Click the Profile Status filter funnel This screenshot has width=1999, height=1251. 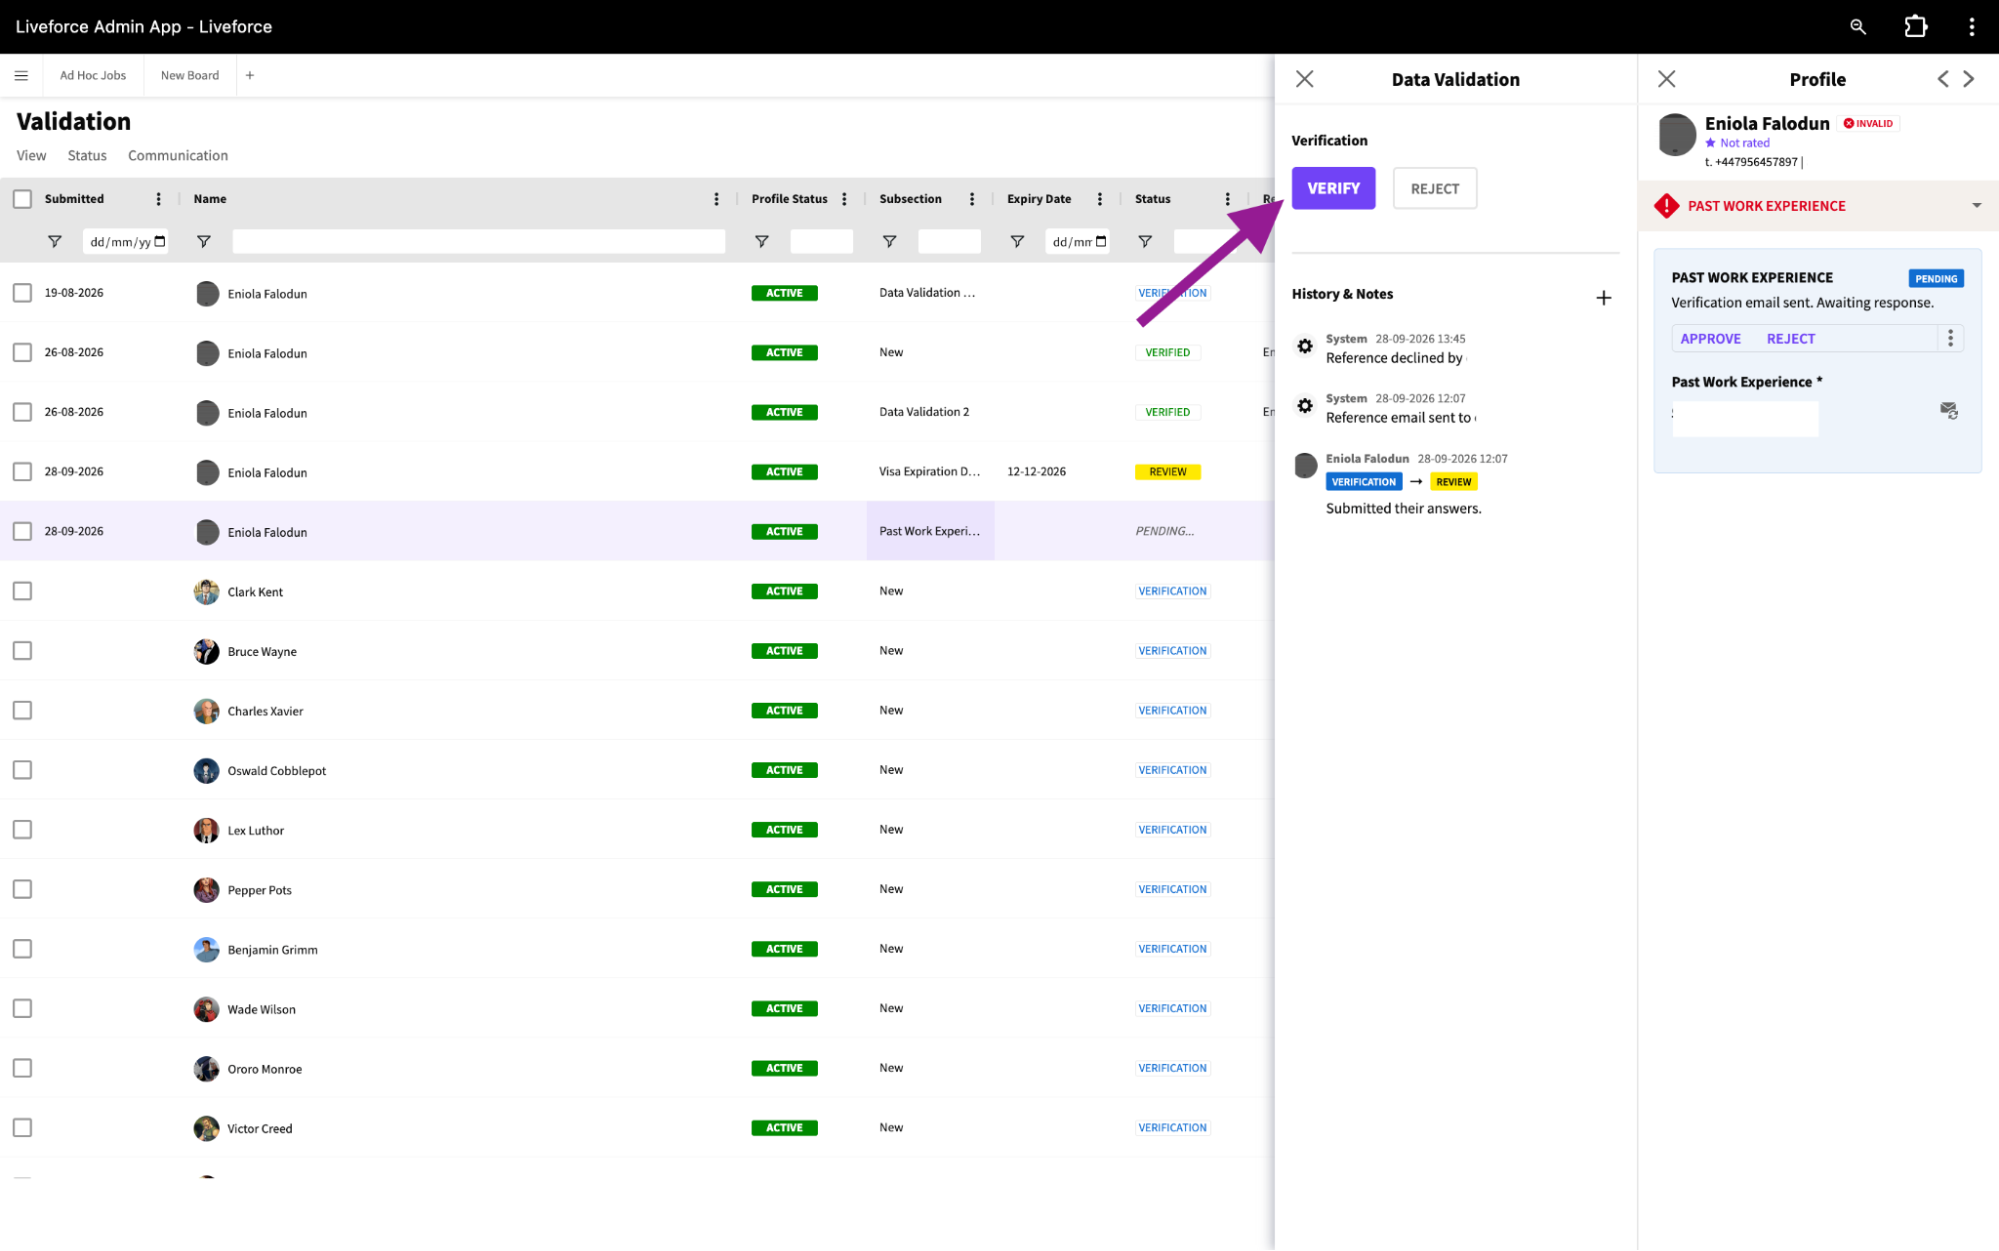761,242
